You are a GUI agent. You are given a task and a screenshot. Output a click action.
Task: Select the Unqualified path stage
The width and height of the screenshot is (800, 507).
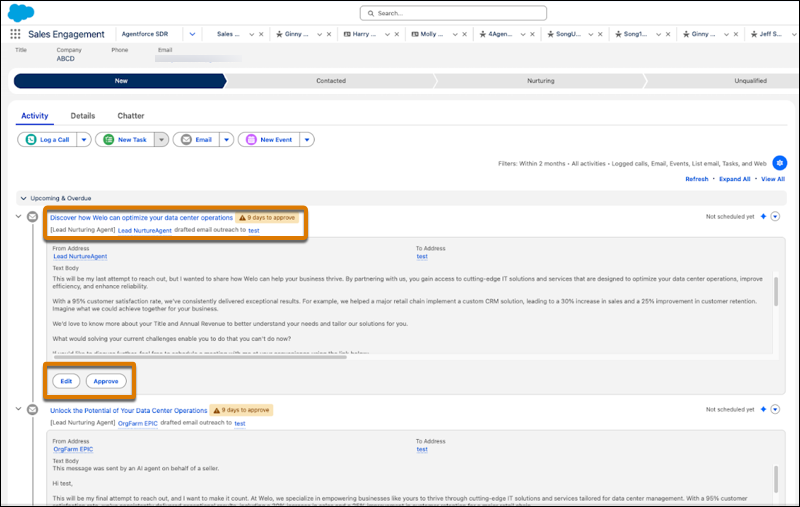coord(750,81)
